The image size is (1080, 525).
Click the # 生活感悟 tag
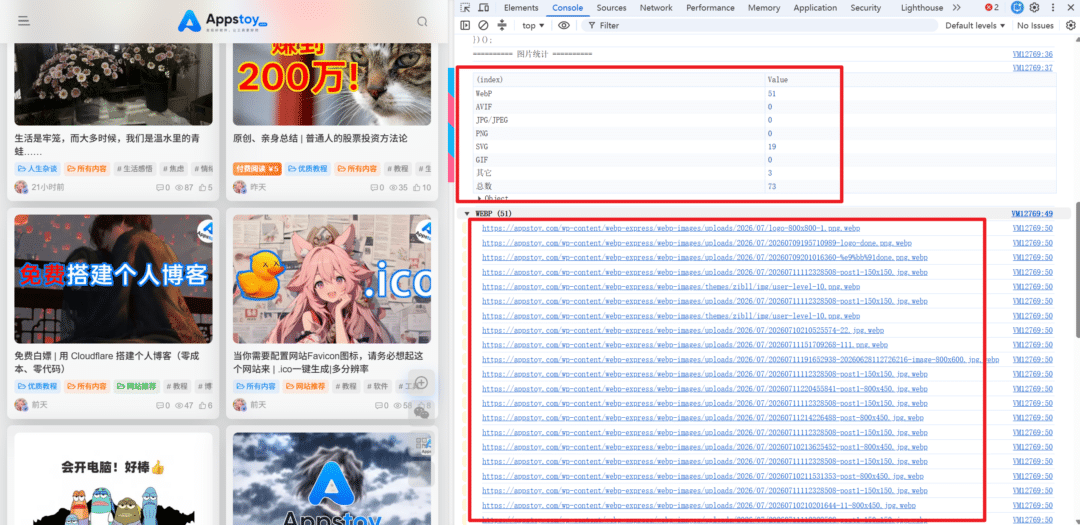tap(135, 169)
